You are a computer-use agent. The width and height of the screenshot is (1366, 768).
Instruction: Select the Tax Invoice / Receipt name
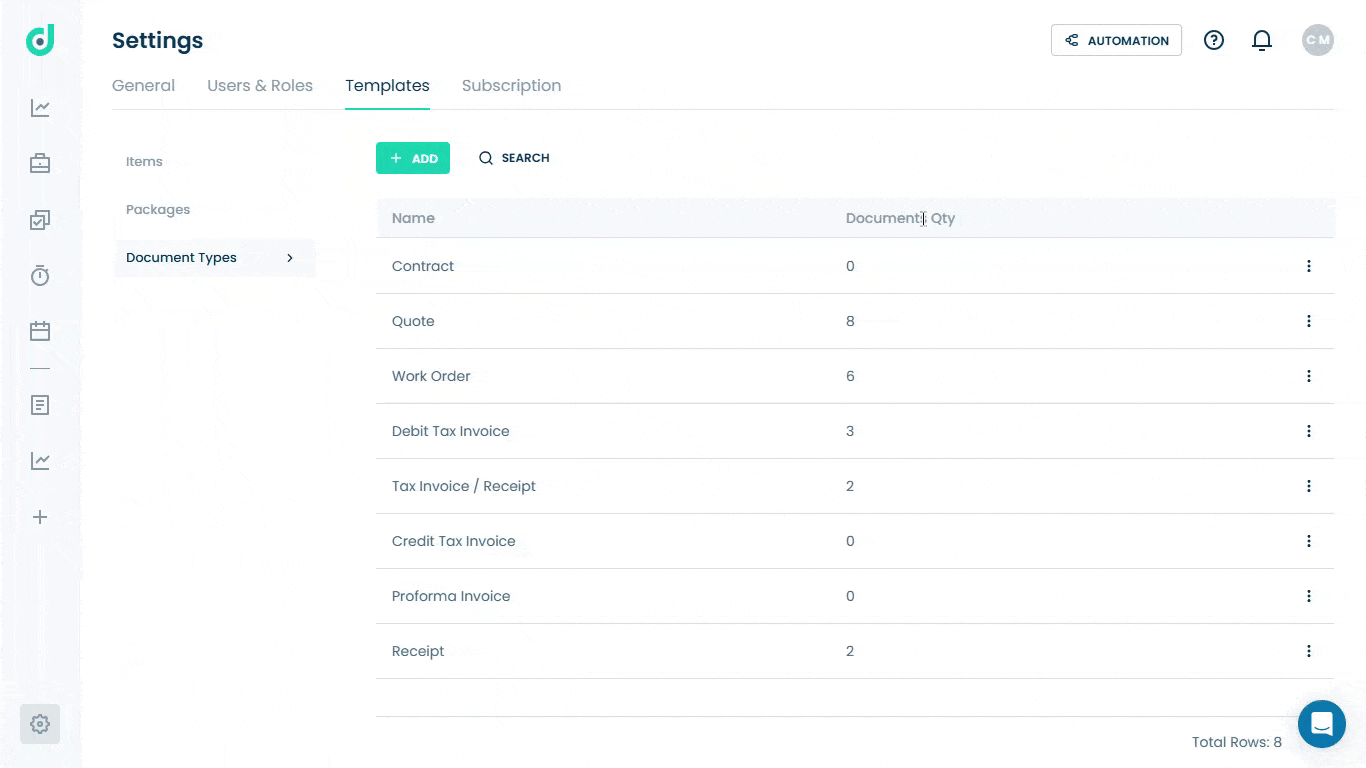464,486
